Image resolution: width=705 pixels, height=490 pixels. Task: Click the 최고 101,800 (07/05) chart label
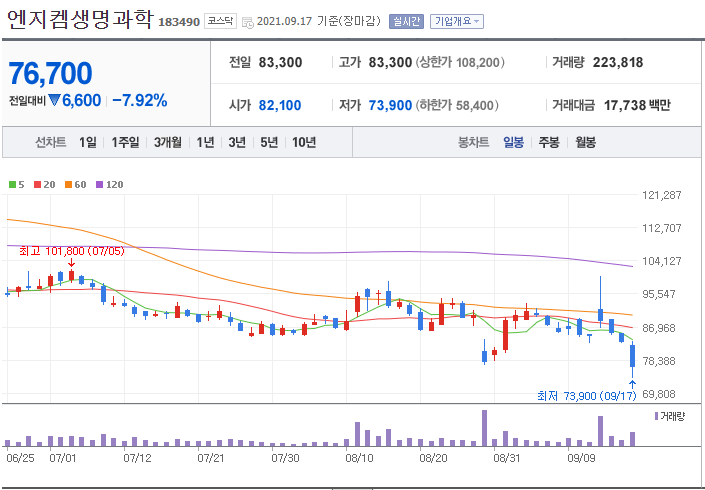point(71,251)
